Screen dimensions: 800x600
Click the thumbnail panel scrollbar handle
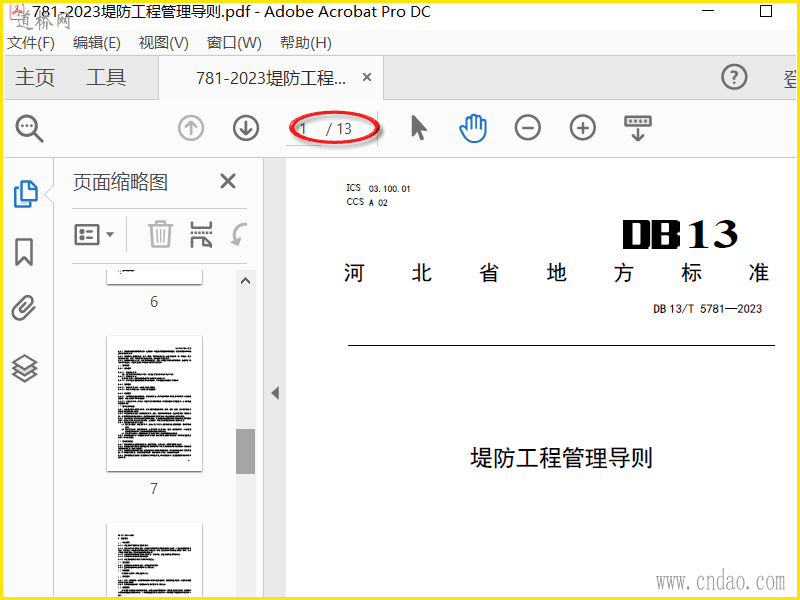pyautogui.click(x=245, y=452)
